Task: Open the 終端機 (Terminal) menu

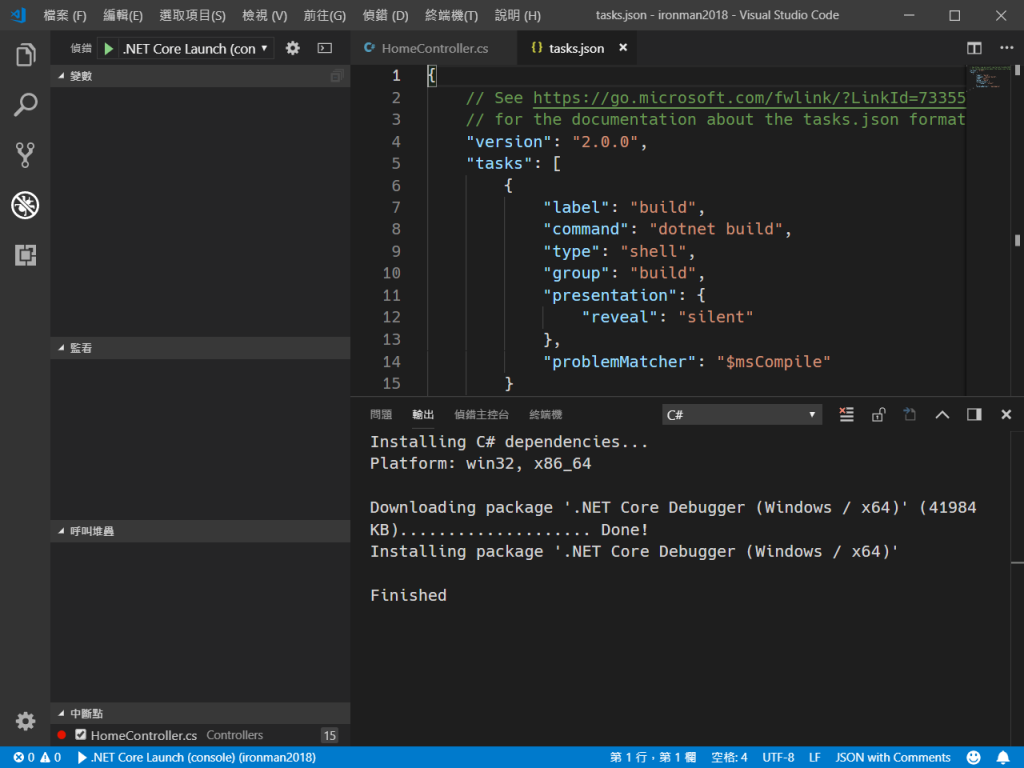Action: coord(451,16)
